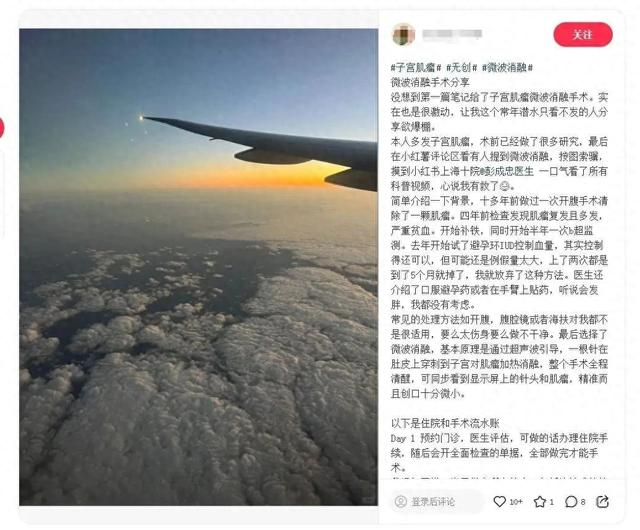Follow the author with the red 关注 button
The width and height of the screenshot is (640, 530).
[x=583, y=35]
